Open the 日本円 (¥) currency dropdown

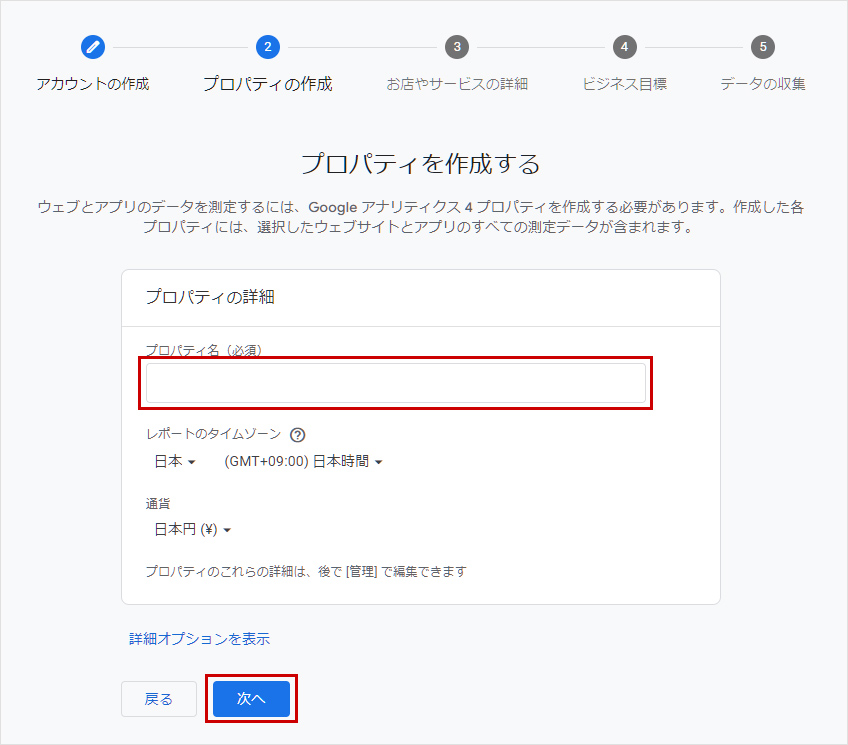point(192,530)
